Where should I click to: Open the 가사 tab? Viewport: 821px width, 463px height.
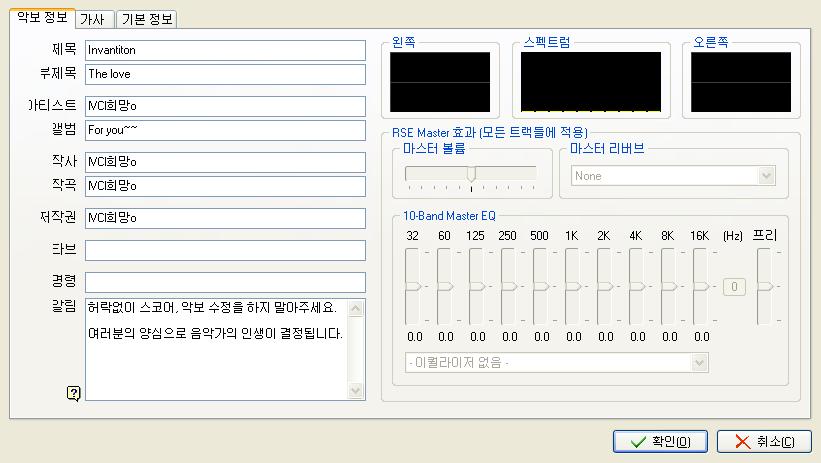[x=95, y=19]
